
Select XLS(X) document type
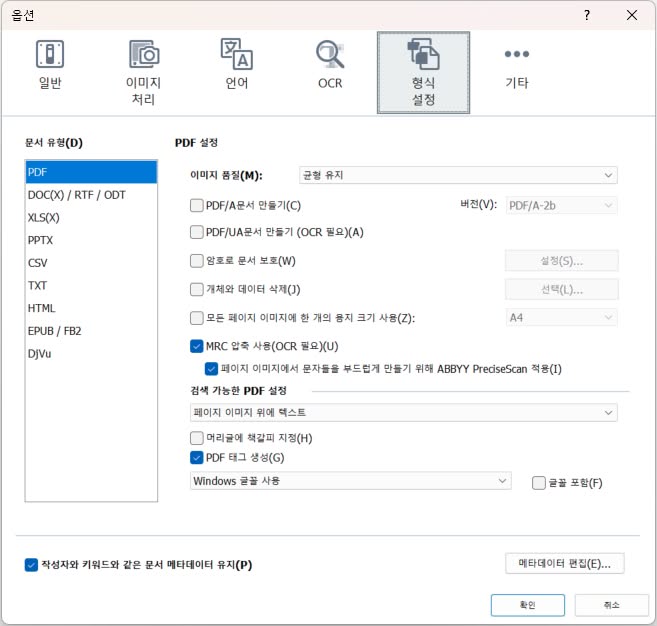click(x=91, y=217)
